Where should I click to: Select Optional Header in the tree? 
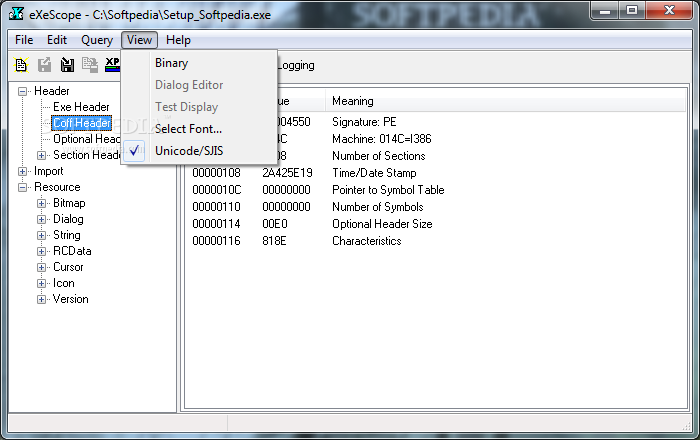[87, 139]
